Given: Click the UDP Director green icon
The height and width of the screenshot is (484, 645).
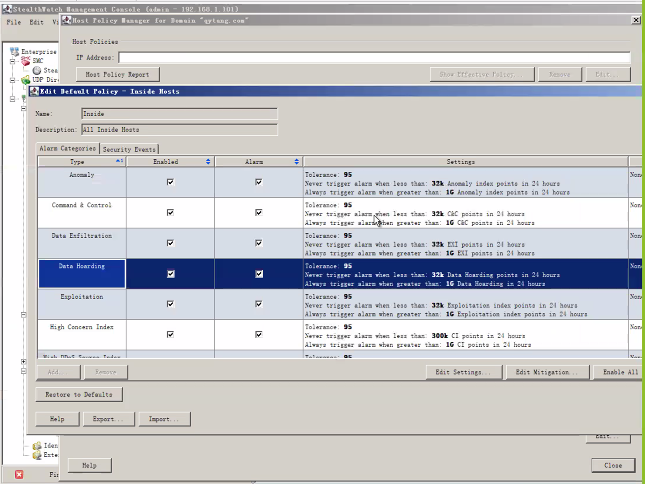Looking at the screenshot, I should 26,80.
